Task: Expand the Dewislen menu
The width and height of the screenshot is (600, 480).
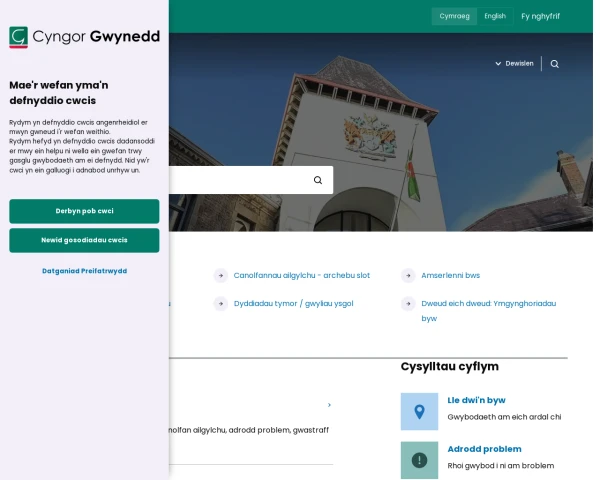Action: tap(514, 64)
